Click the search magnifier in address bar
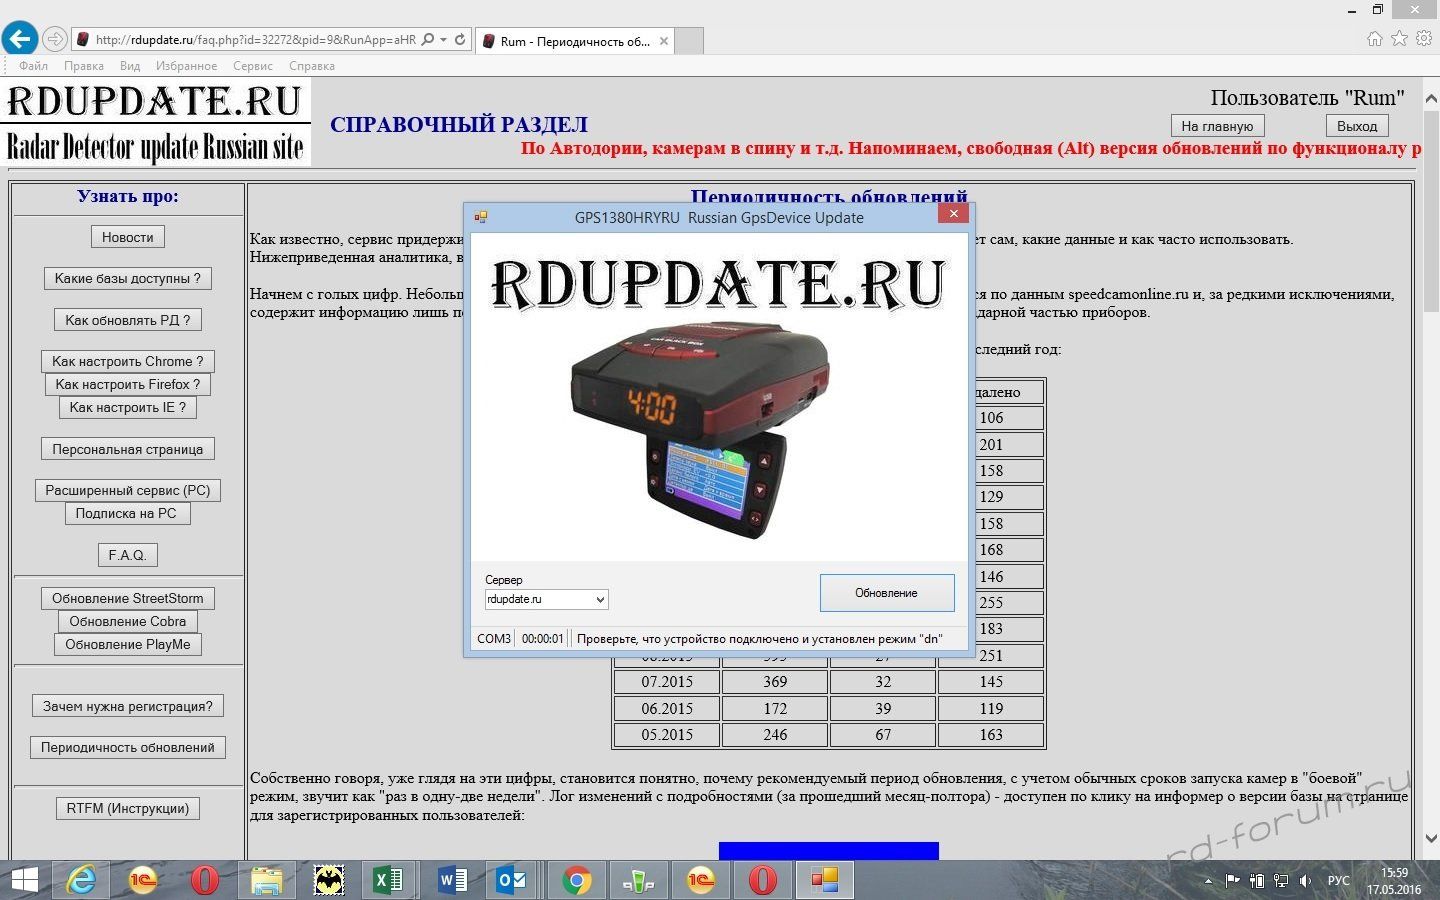Viewport: 1440px width, 900px height. pos(429,40)
